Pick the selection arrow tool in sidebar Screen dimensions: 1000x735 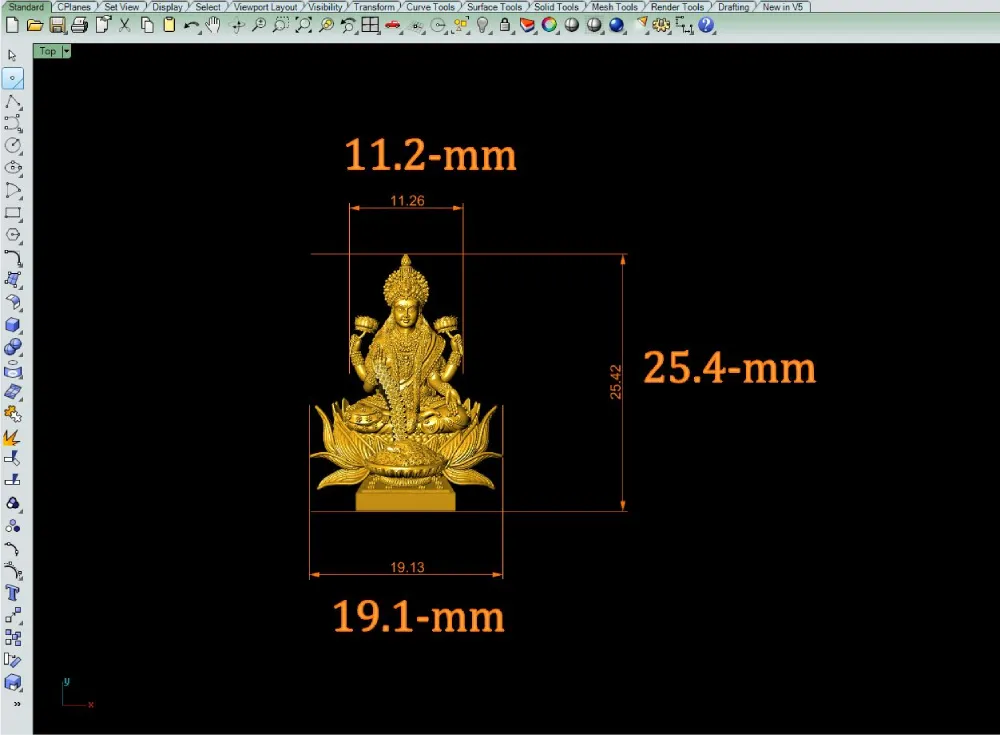pos(12,56)
